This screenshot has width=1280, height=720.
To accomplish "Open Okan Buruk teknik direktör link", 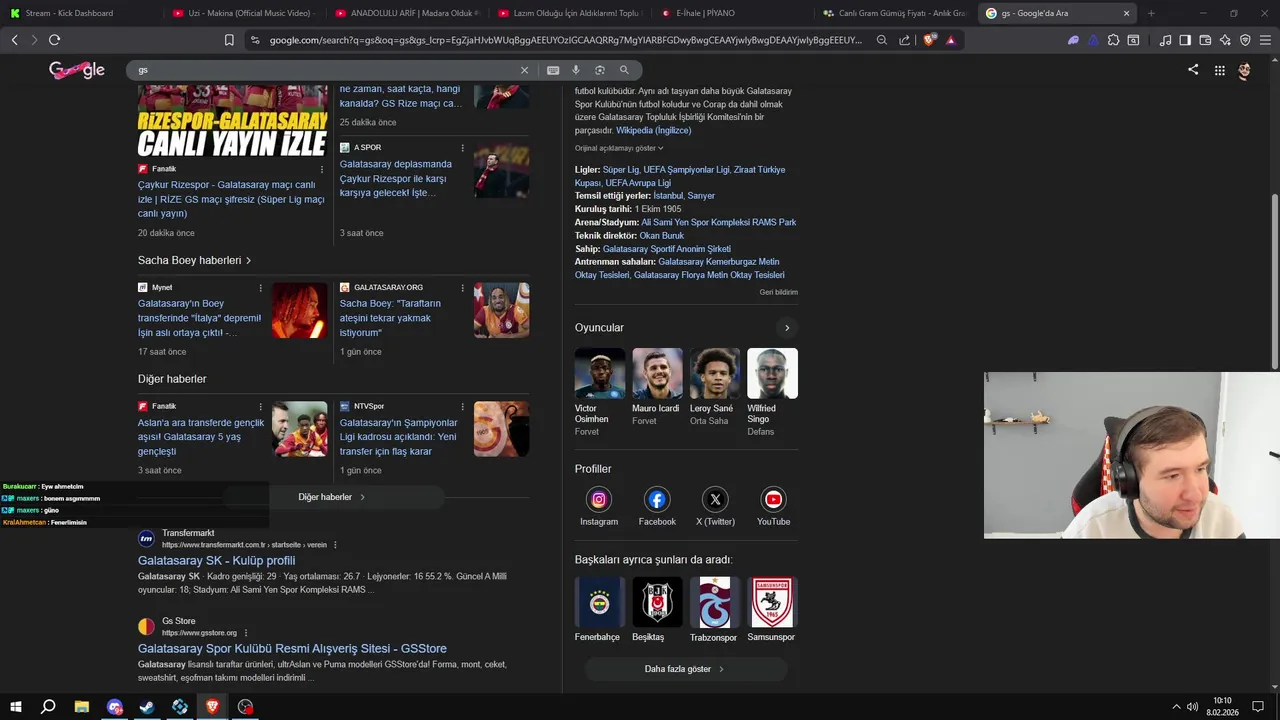I will click(x=662, y=235).
